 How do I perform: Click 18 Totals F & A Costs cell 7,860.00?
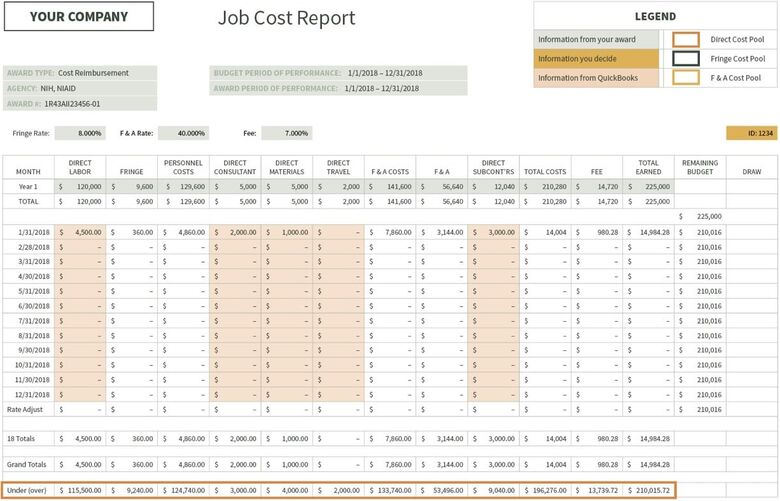tap(390, 439)
